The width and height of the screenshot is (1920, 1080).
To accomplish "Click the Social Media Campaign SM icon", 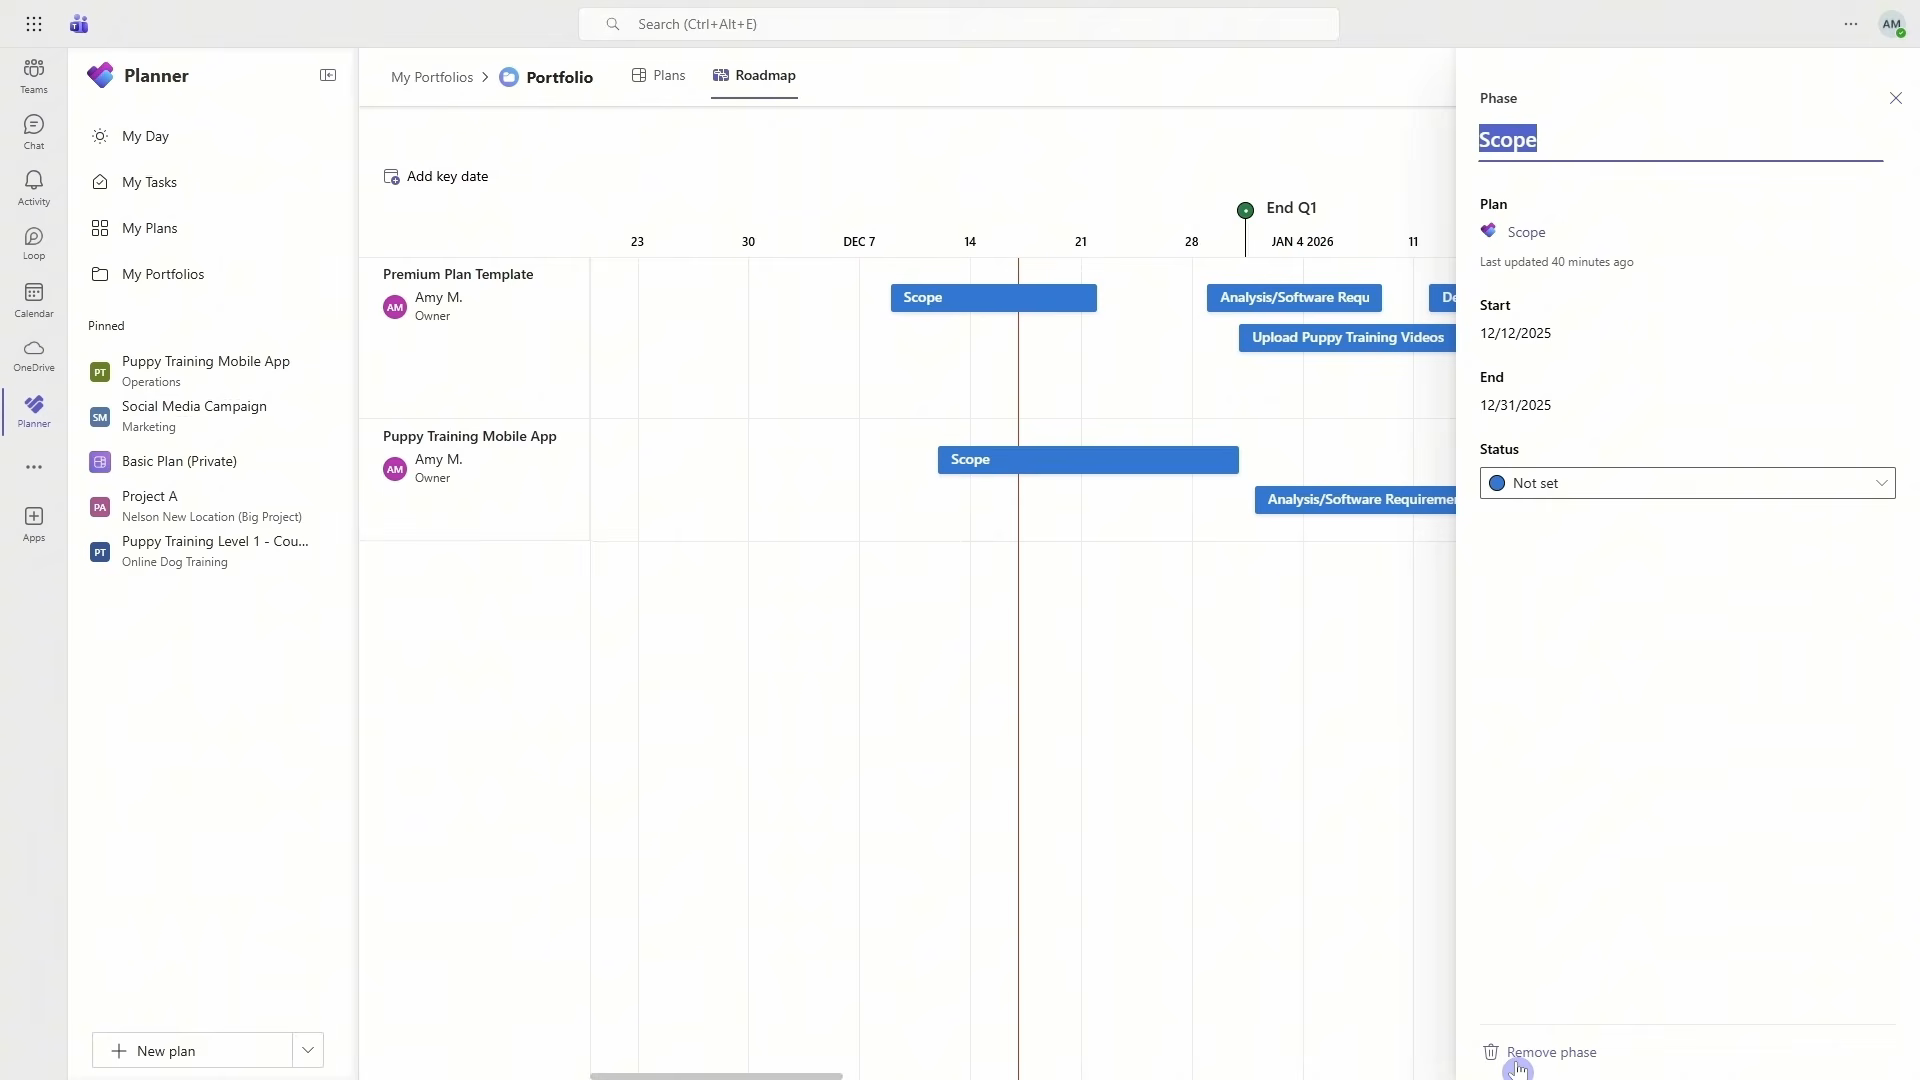I will click(x=100, y=417).
